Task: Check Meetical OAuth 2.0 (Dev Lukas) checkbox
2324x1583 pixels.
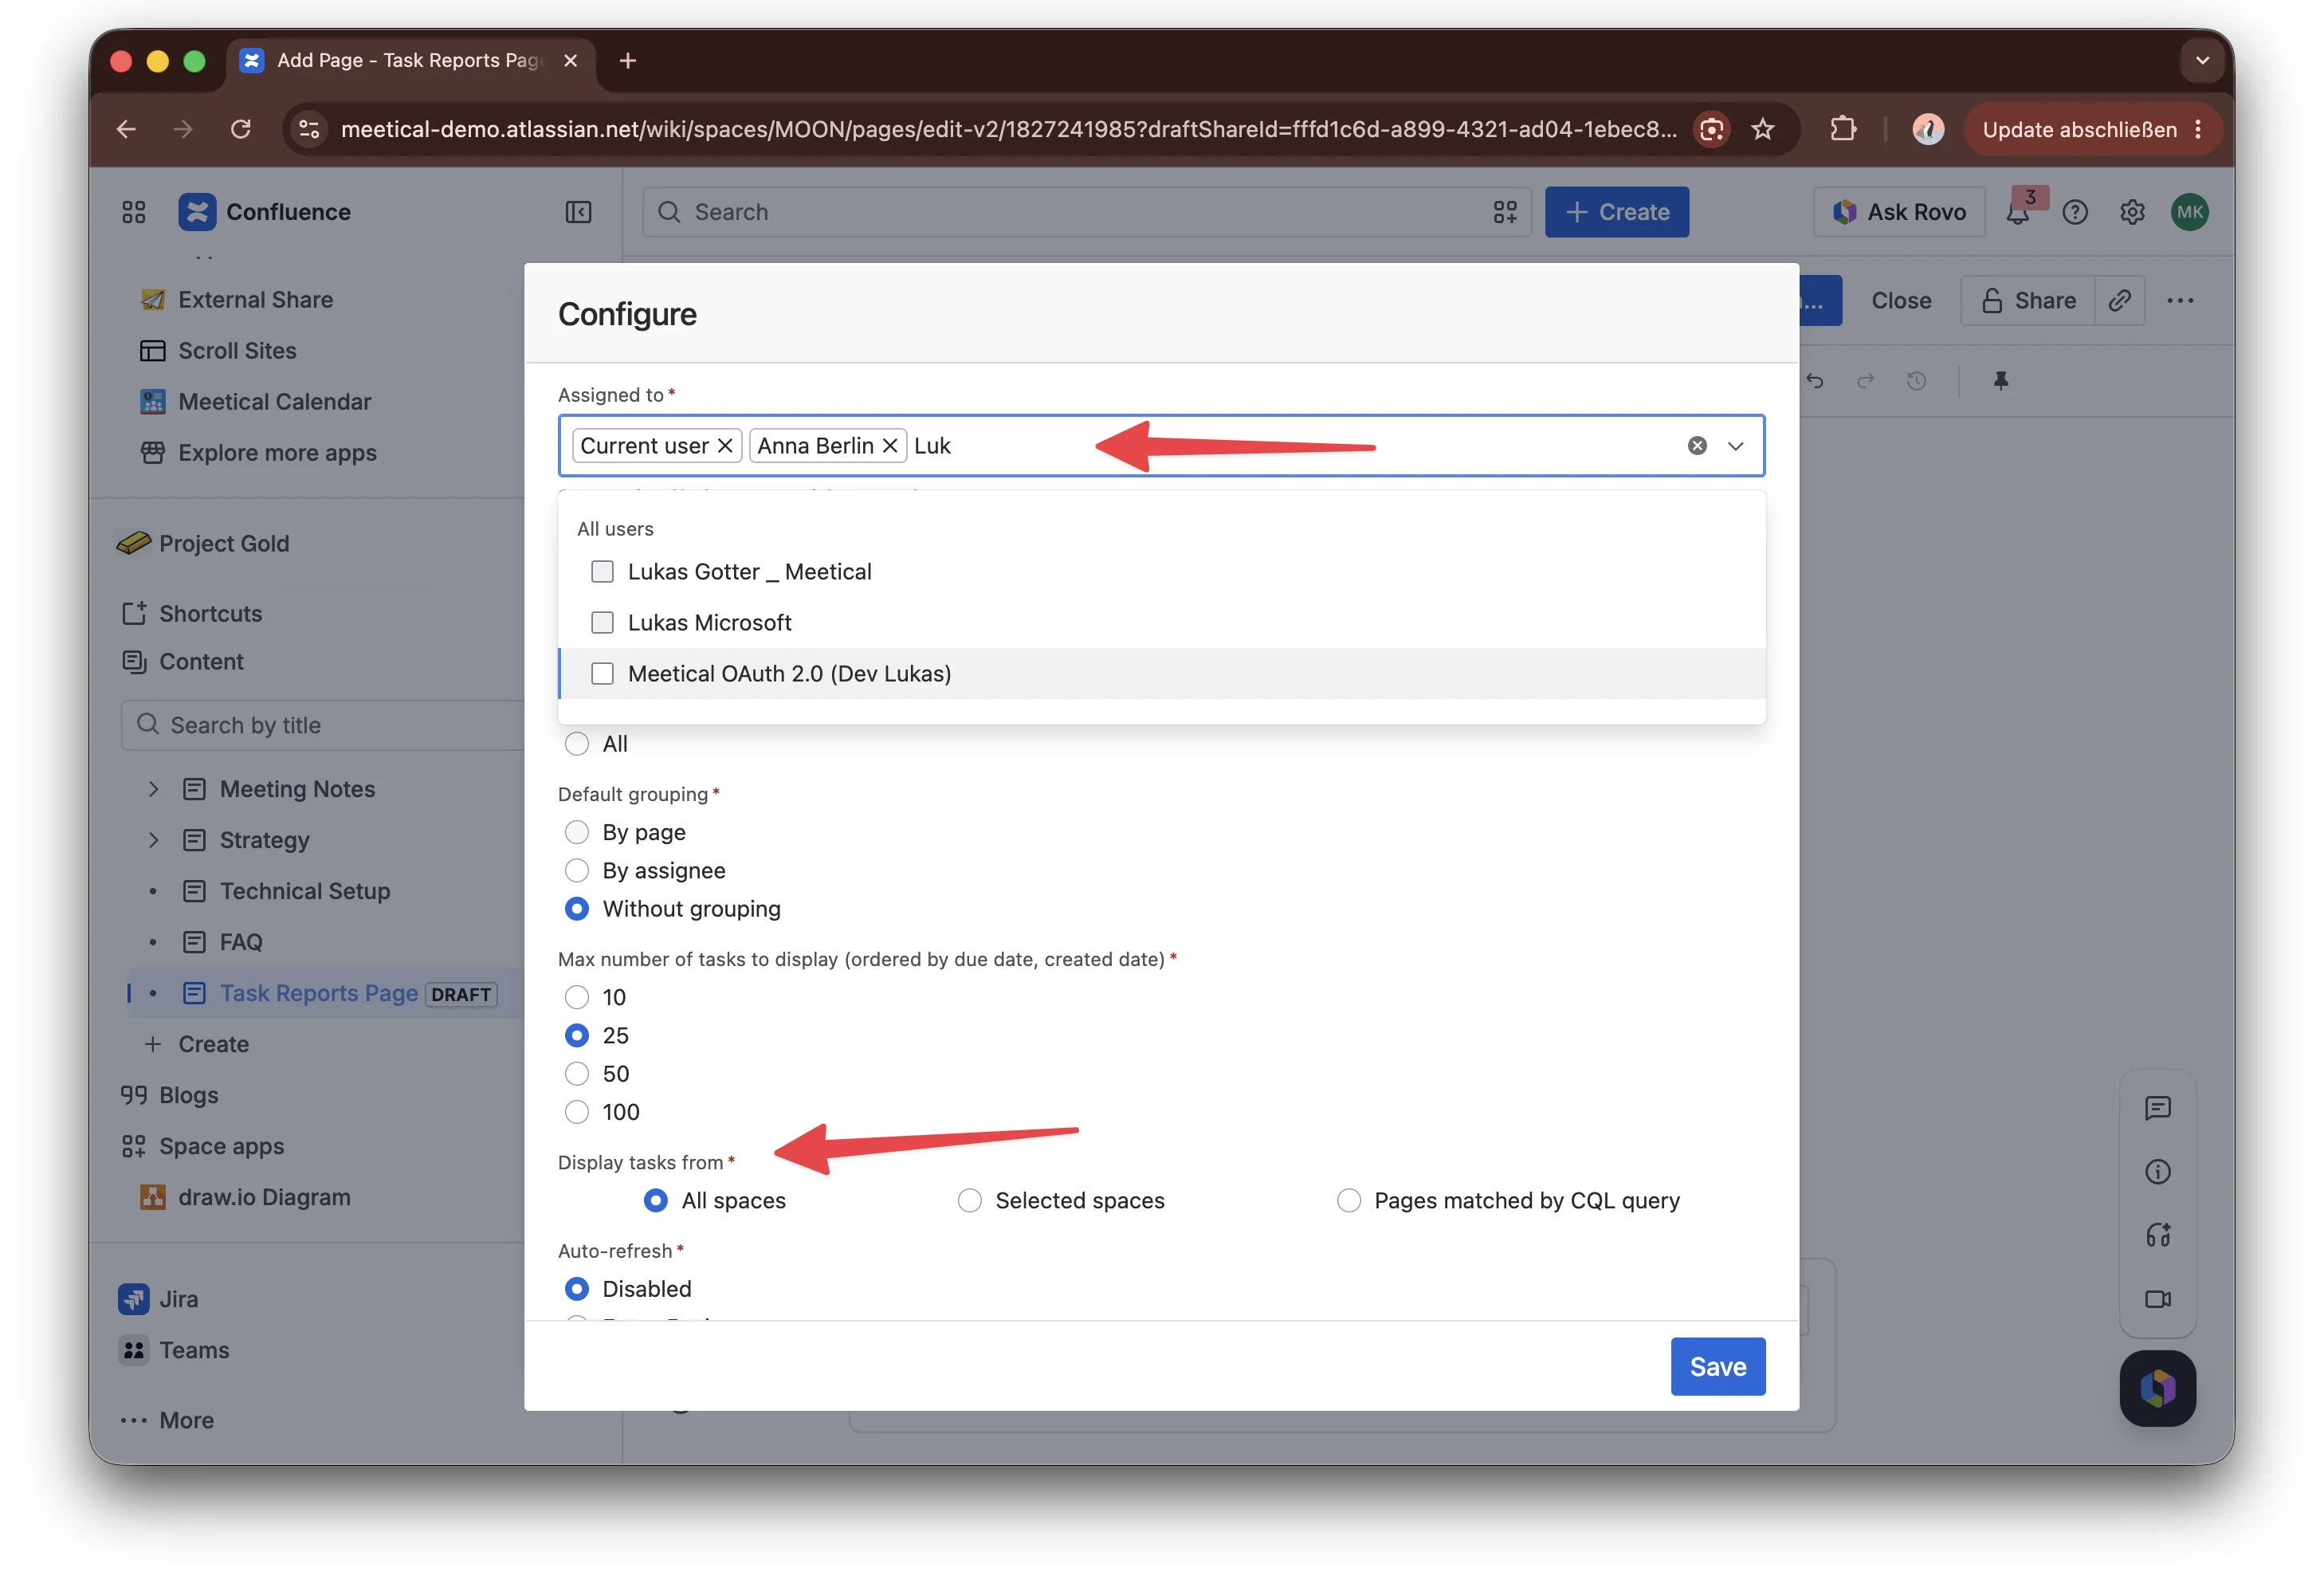Action: coord(602,674)
